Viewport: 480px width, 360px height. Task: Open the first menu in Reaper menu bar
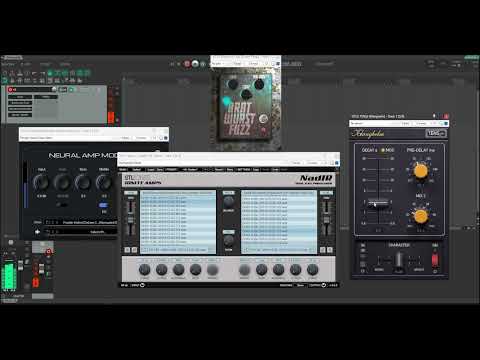8,64
